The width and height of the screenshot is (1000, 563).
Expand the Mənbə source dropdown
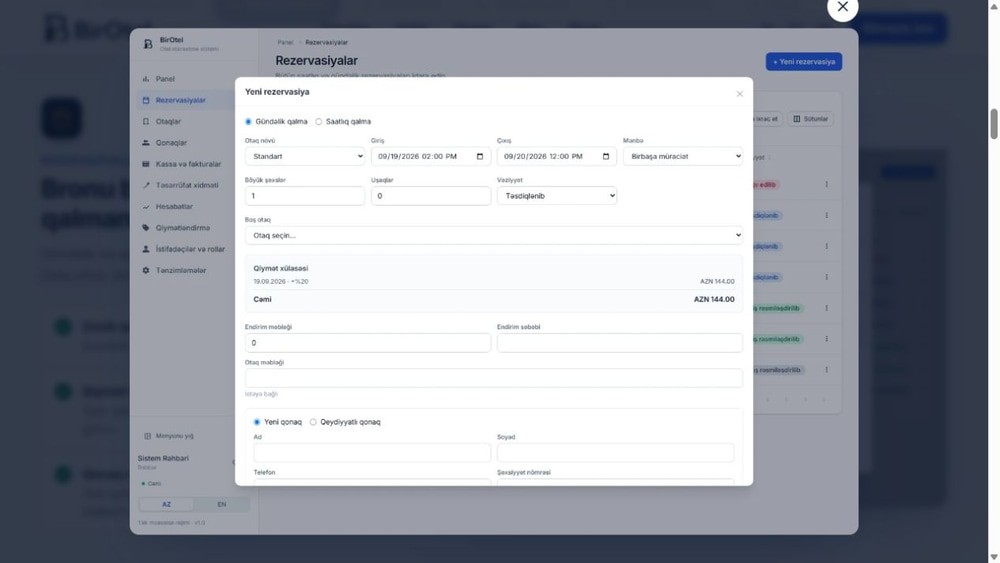(683, 156)
